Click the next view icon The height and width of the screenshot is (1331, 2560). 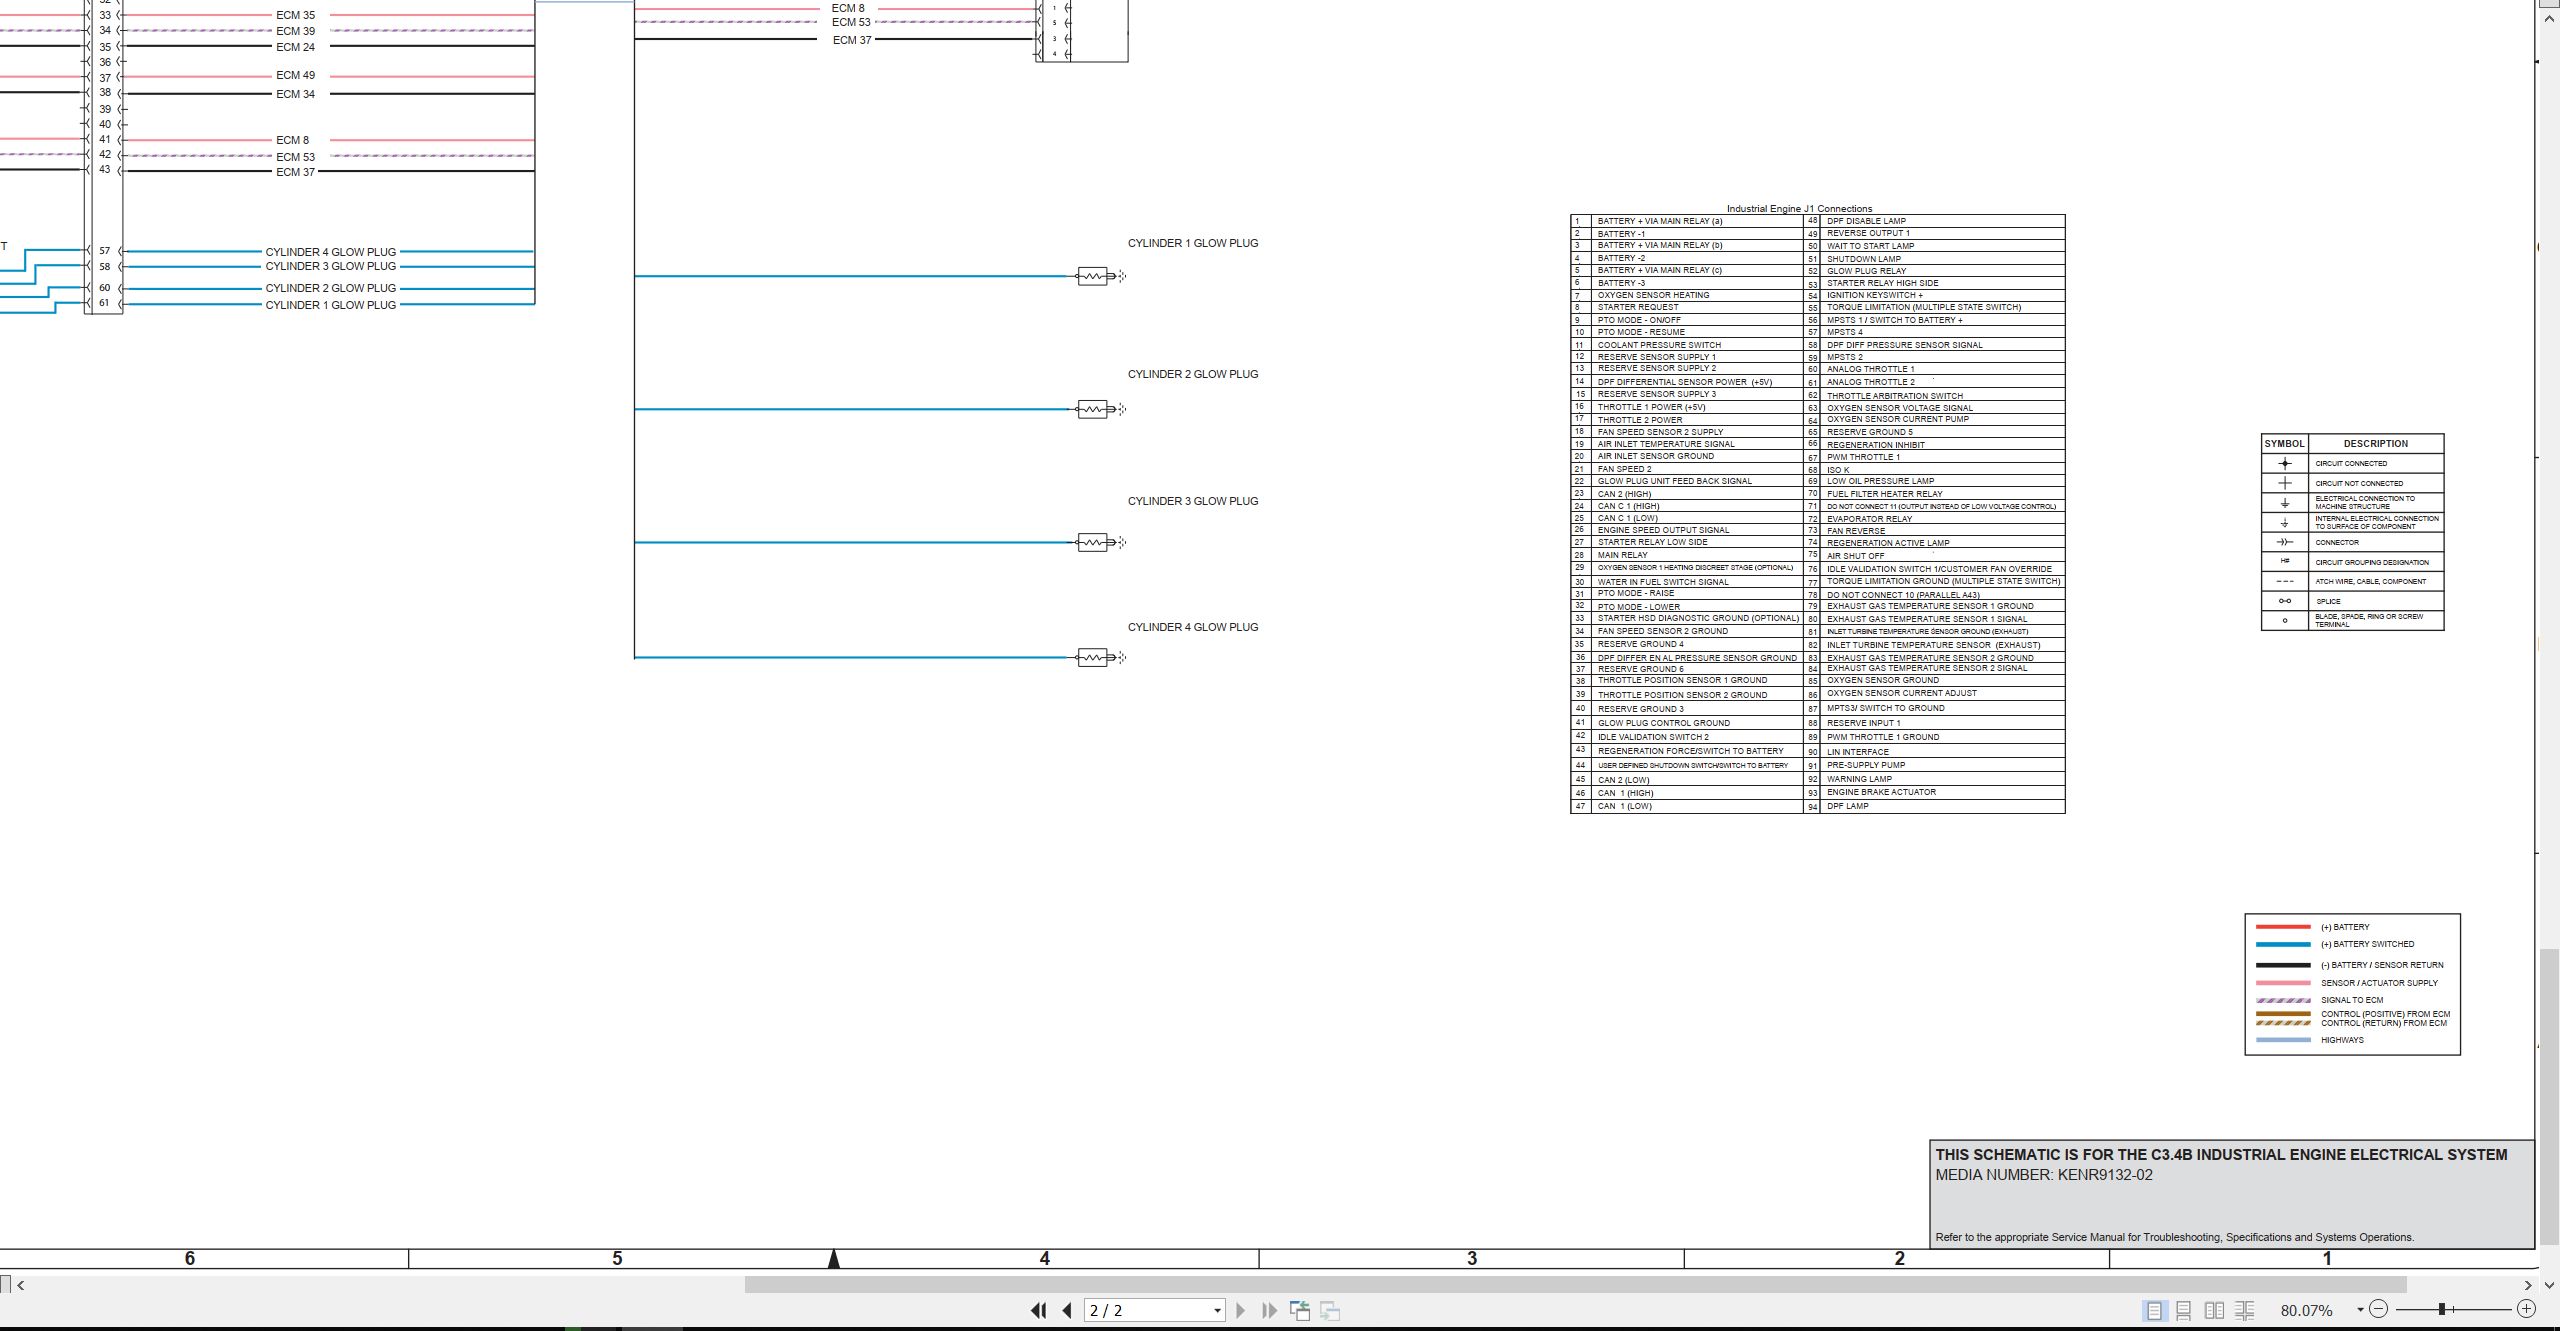pyautogui.click(x=1330, y=1310)
